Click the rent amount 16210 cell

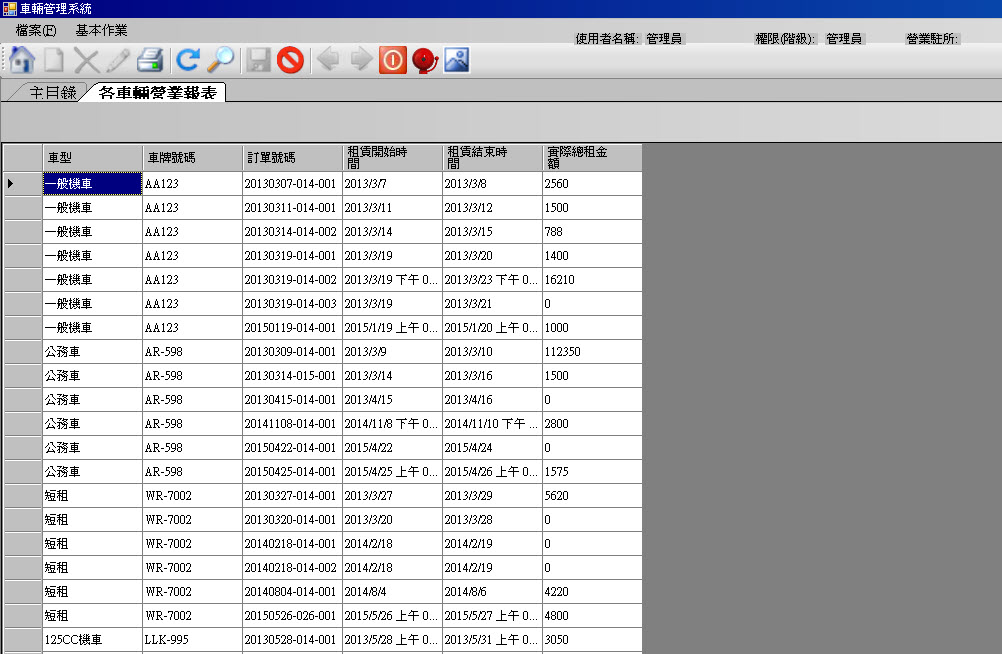pos(592,279)
